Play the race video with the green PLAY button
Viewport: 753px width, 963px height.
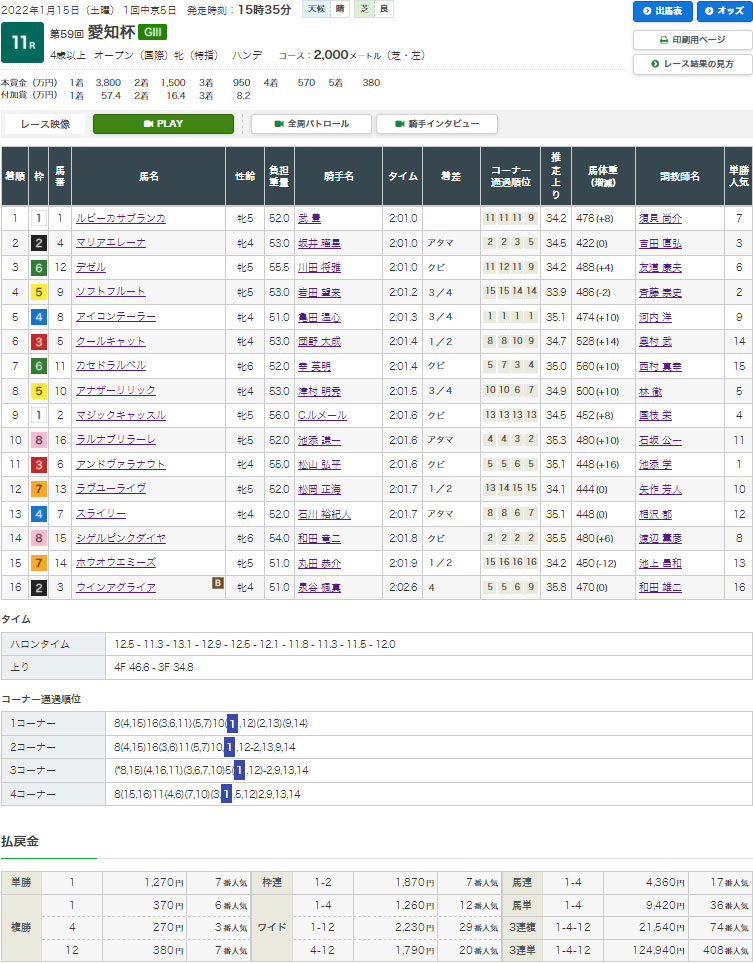click(163, 124)
